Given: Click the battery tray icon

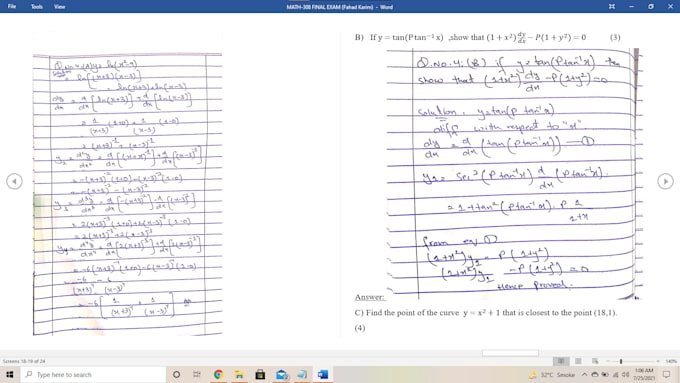Looking at the screenshot, I should [605, 374].
